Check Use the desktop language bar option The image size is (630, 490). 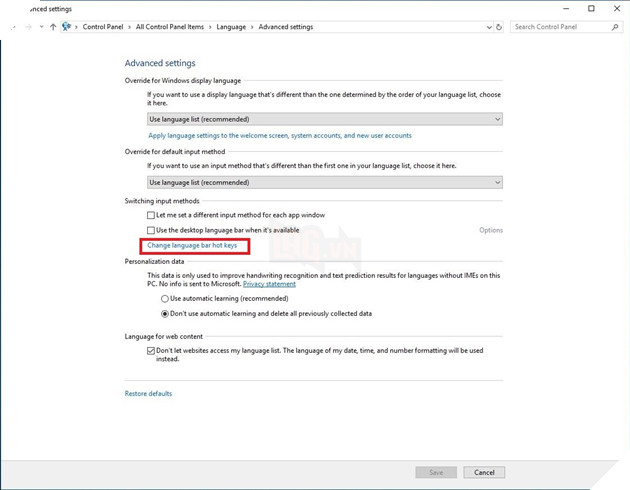click(151, 230)
